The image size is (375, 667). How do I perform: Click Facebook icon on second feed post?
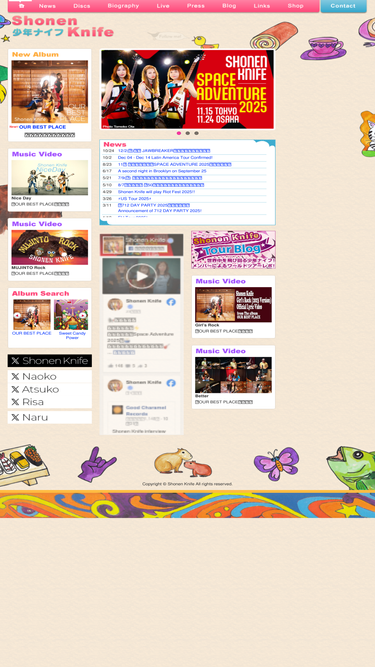pos(171,383)
